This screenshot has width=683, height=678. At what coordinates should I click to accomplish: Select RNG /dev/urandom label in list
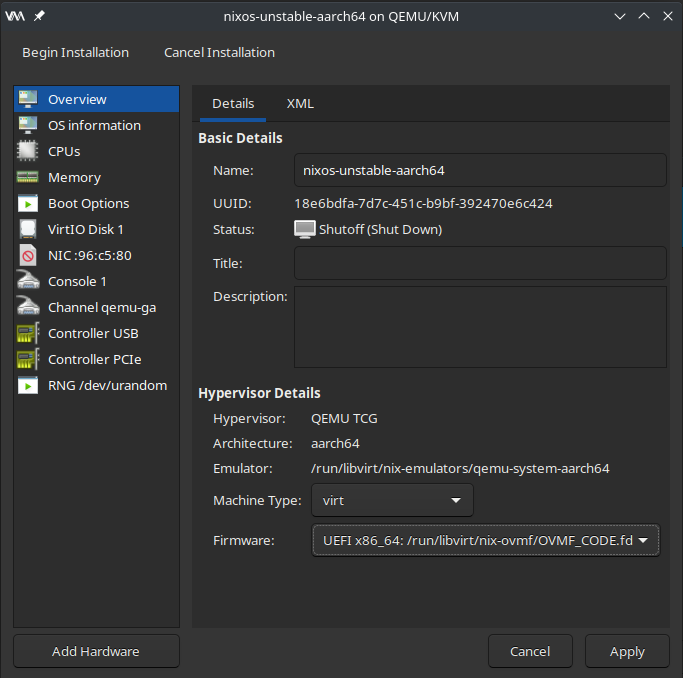(x=108, y=385)
